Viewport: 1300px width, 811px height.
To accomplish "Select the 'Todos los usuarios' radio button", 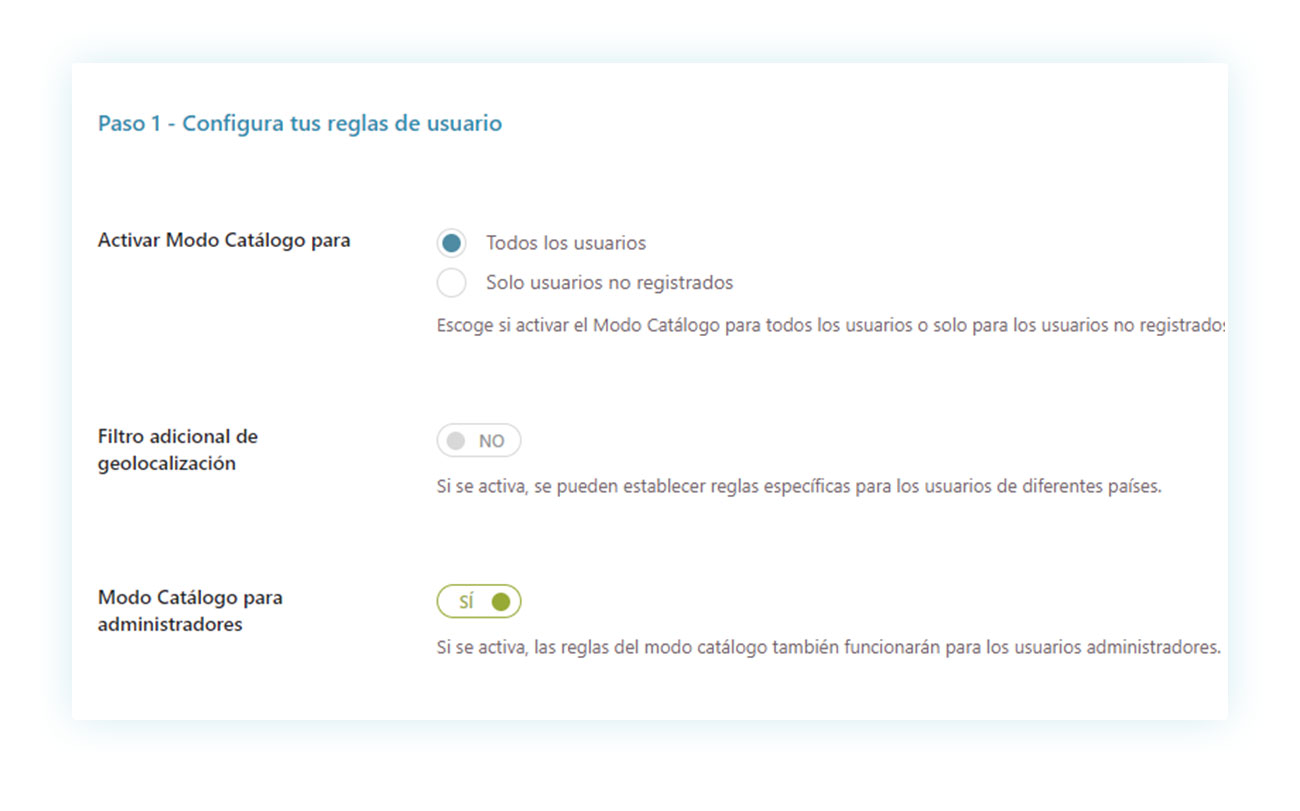I will [451, 243].
